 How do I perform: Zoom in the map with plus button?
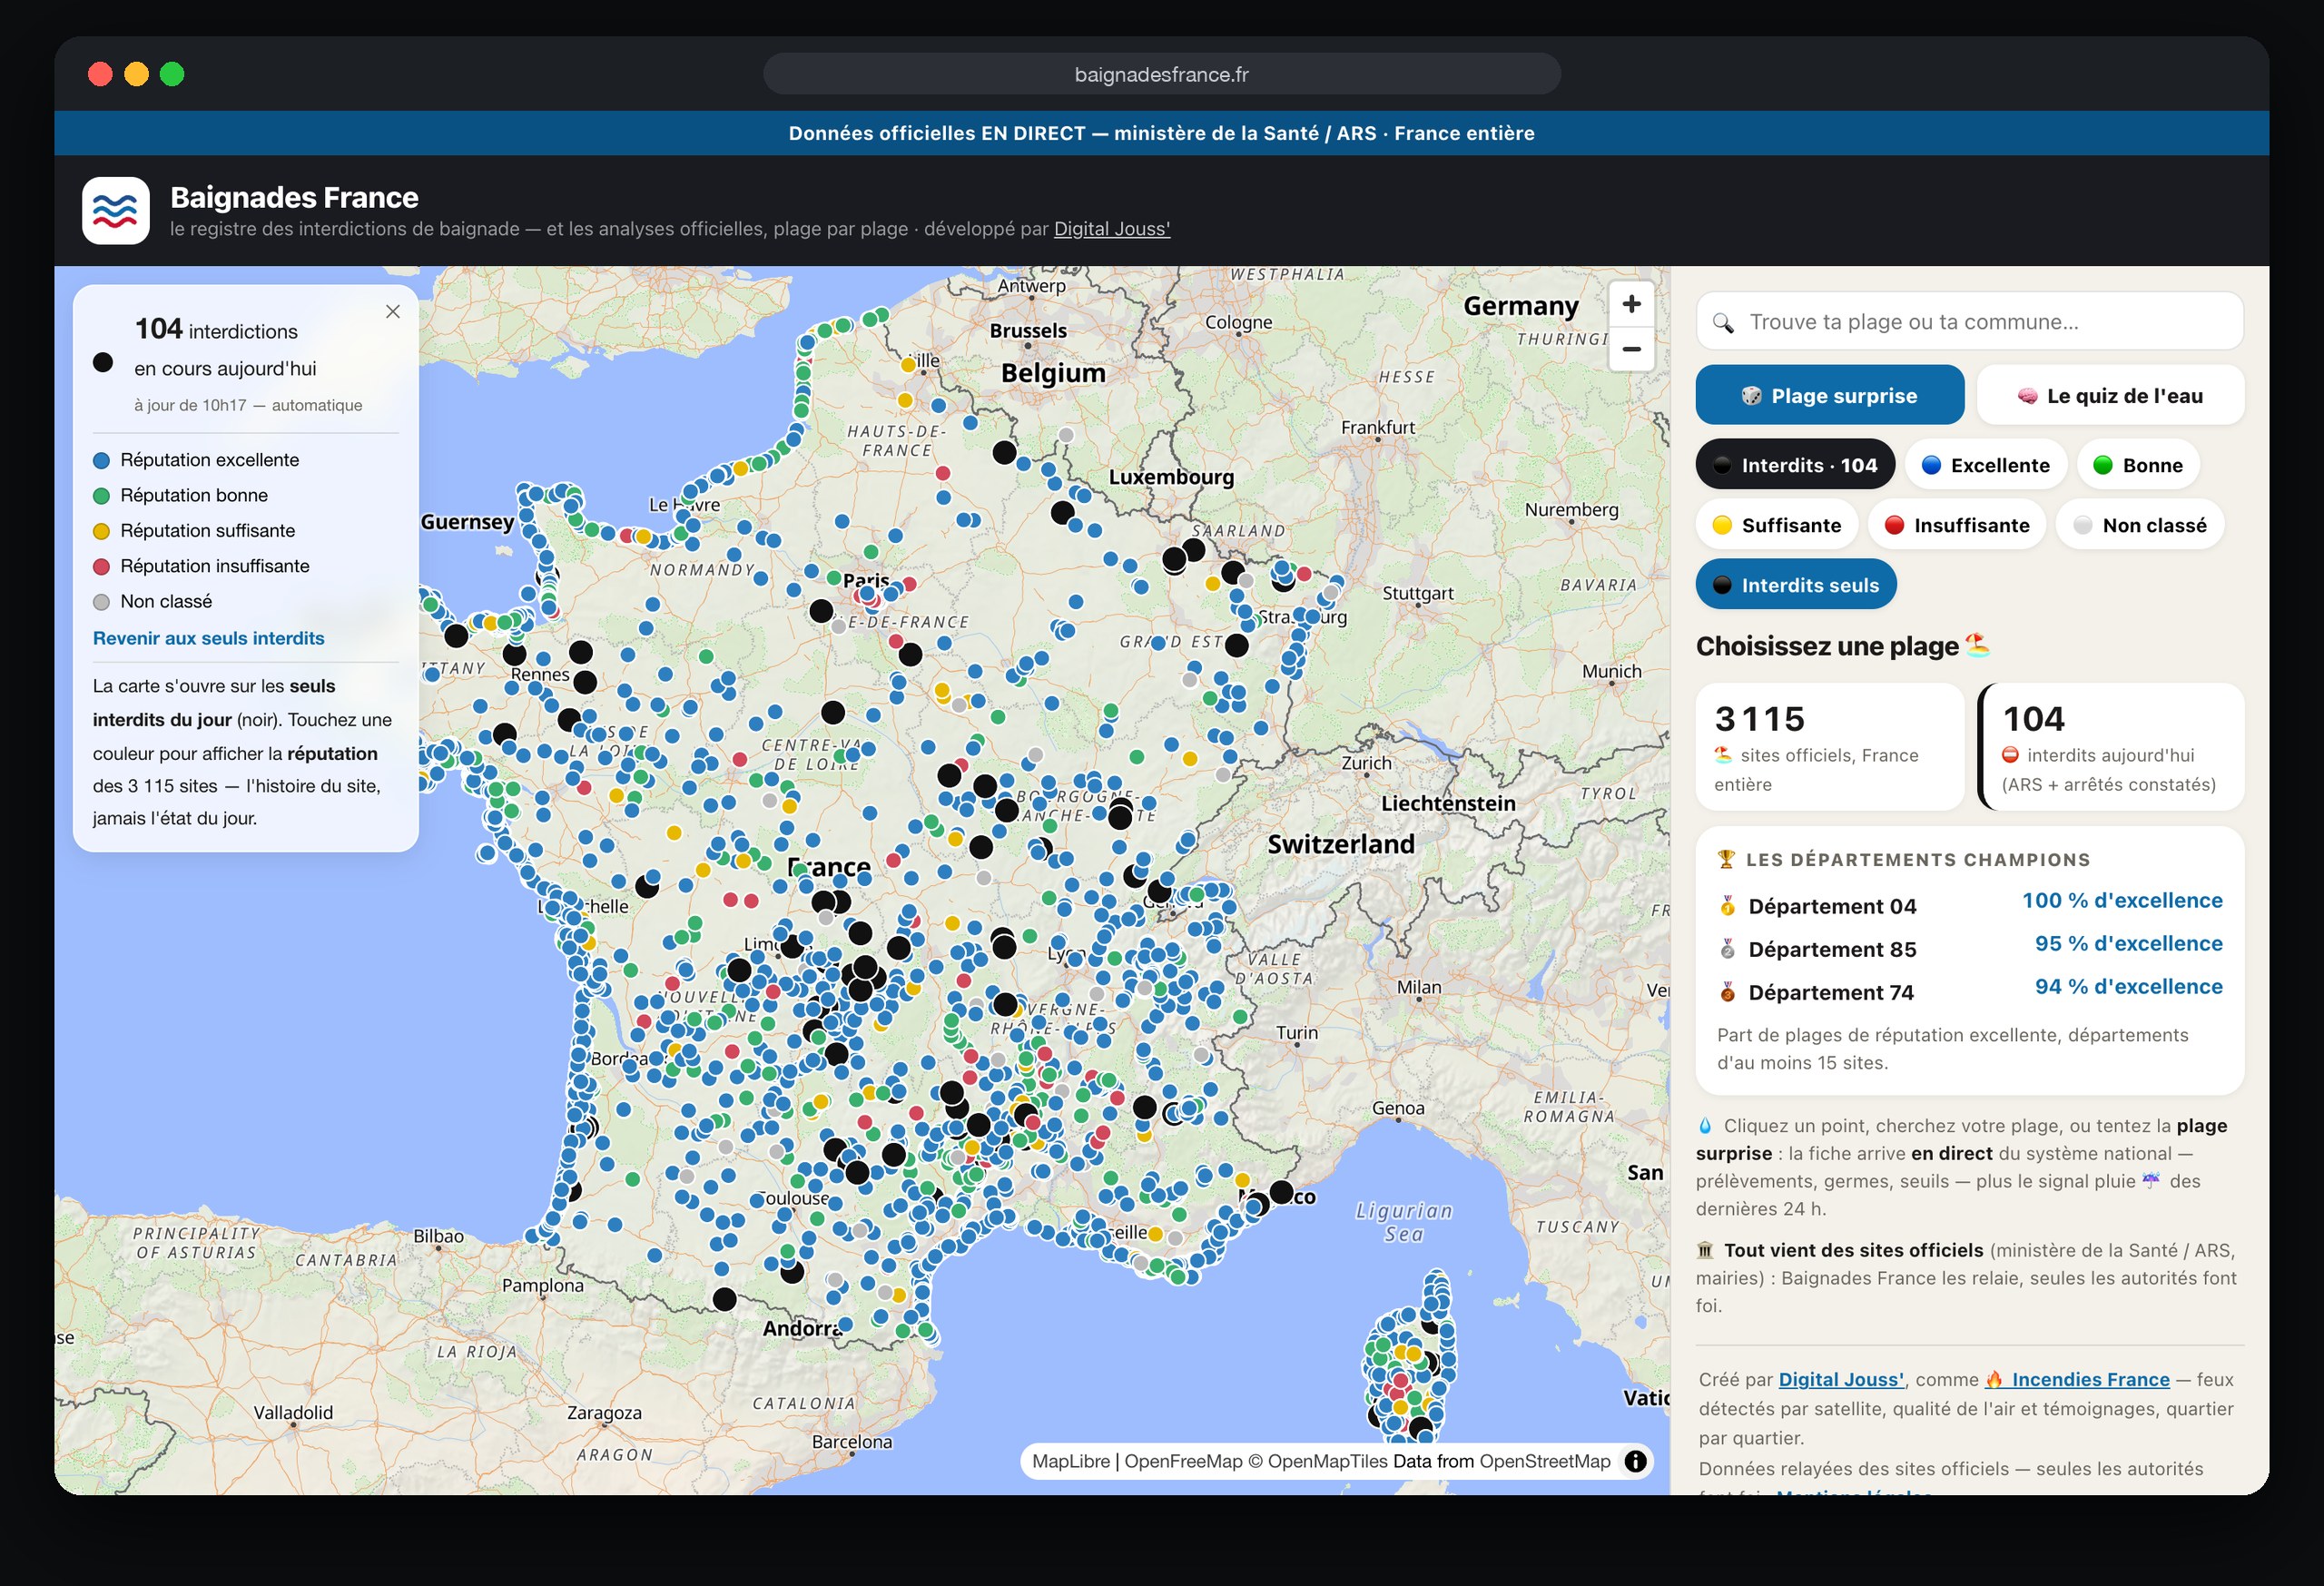pos(1631,304)
